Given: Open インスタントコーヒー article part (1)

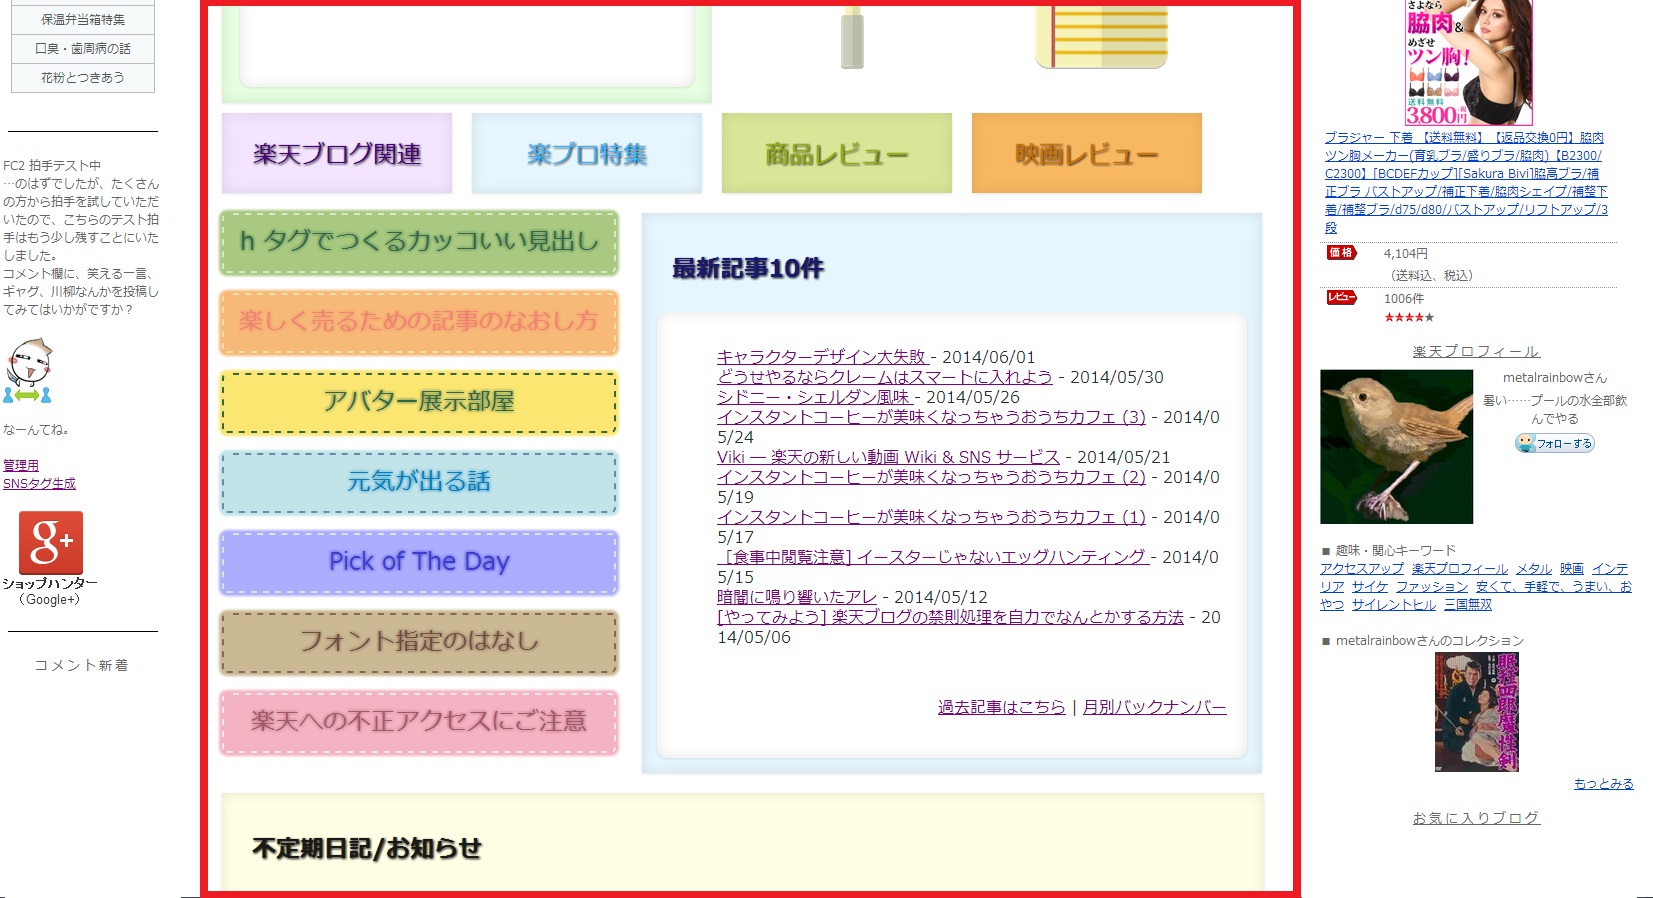Looking at the screenshot, I should (931, 517).
